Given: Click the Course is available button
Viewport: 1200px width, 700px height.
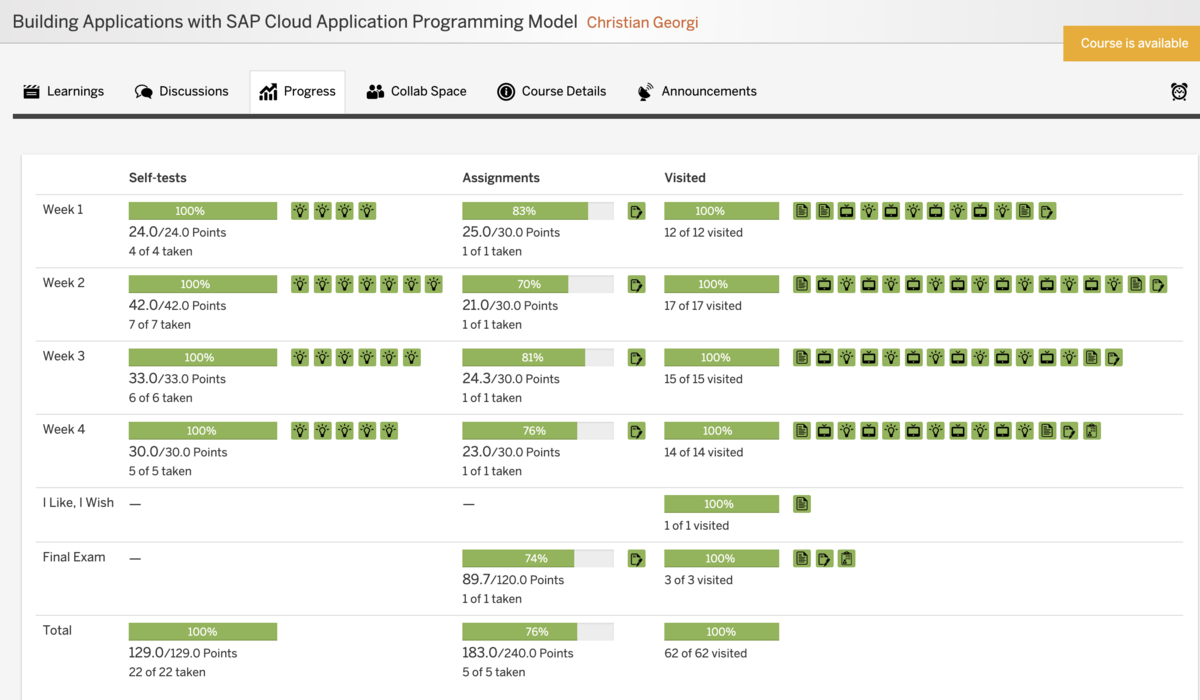Looking at the screenshot, I should pos(1131,44).
